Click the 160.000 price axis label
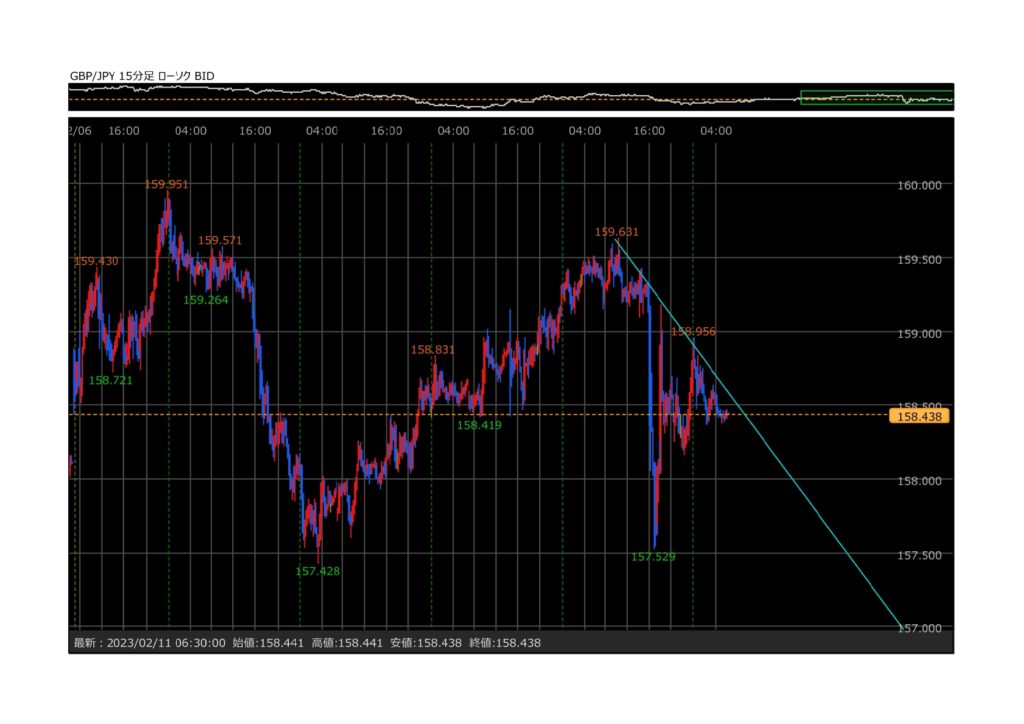This screenshot has height=724, width=1024. (918, 185)
